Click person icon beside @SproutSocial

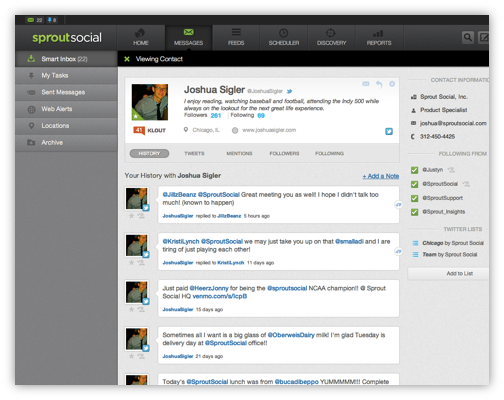466,184
